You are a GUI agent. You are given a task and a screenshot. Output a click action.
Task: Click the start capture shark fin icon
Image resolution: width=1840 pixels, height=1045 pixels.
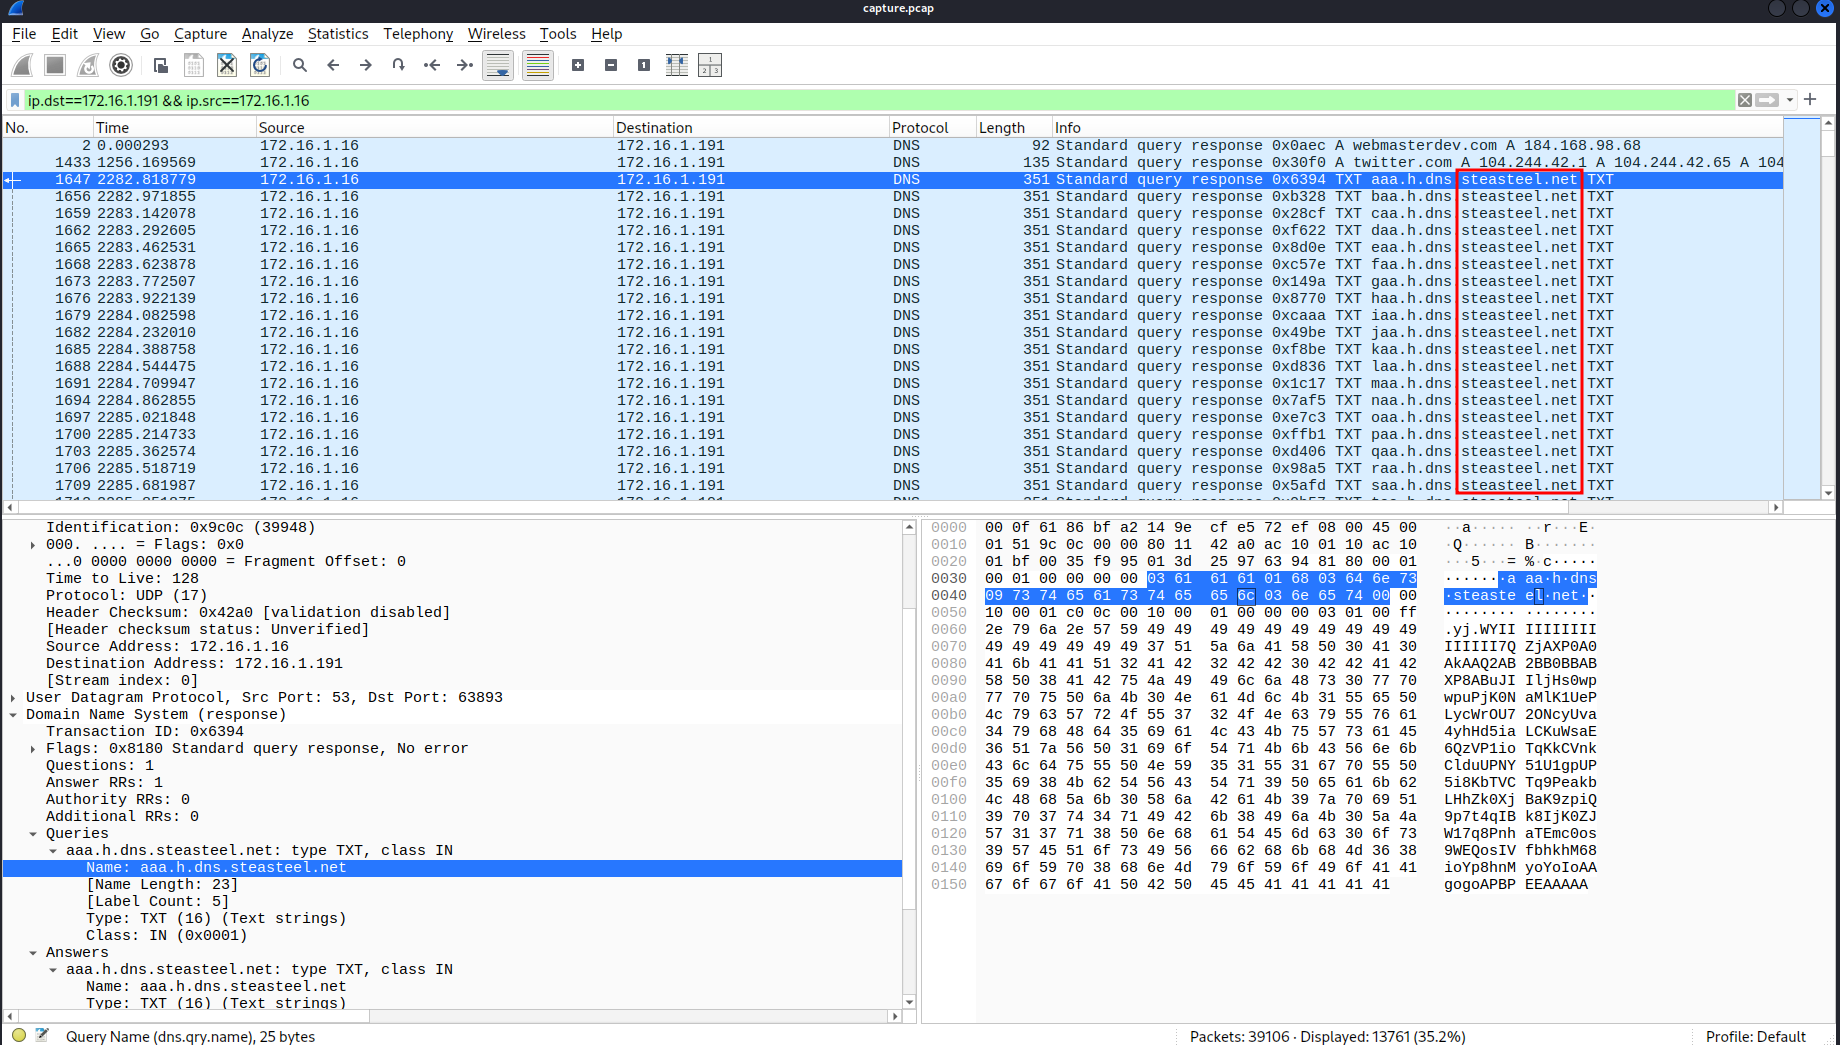22,66
